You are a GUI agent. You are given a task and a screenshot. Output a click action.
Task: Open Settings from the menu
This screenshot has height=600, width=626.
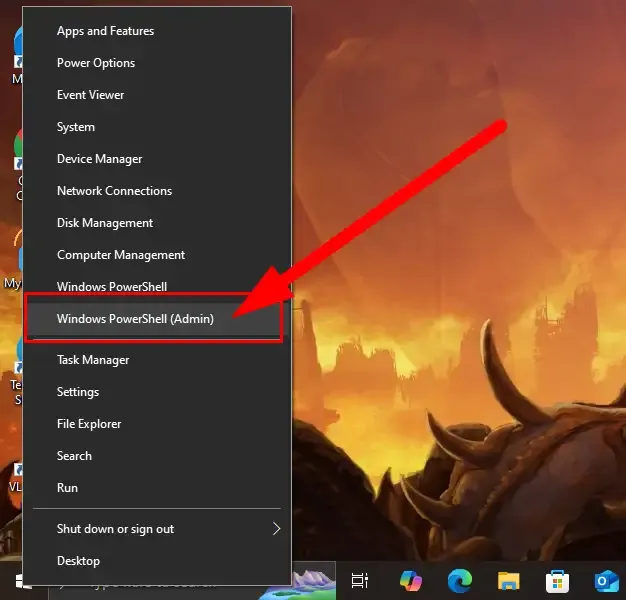tap(157, 392)
